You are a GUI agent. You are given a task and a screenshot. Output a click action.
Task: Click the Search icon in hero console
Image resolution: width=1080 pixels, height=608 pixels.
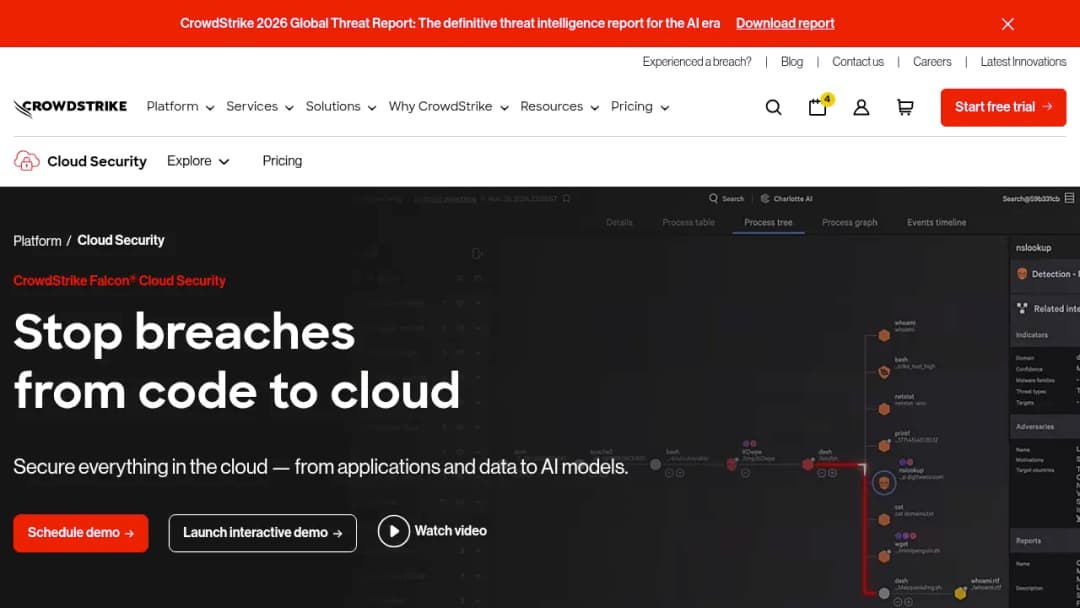click(x=713, y=198)
